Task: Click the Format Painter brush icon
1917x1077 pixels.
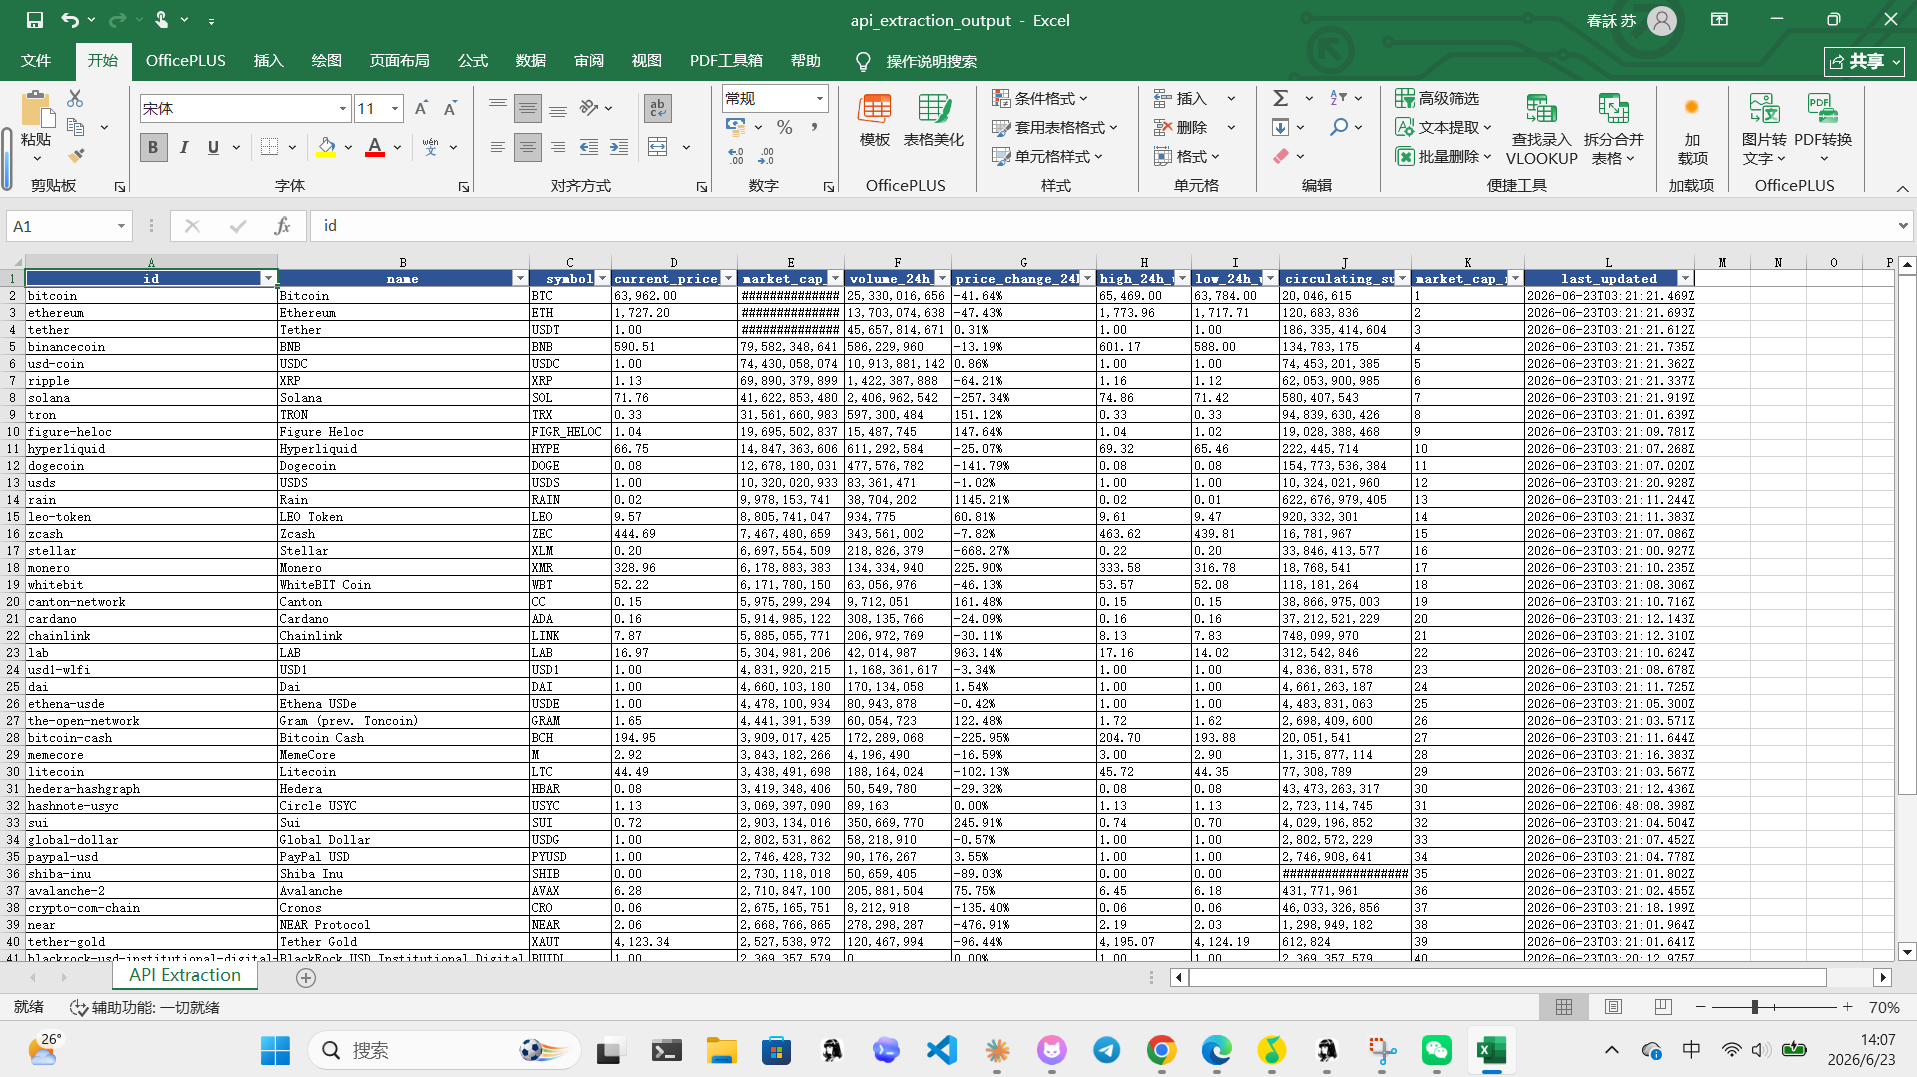Action: [x=76, y=156]
